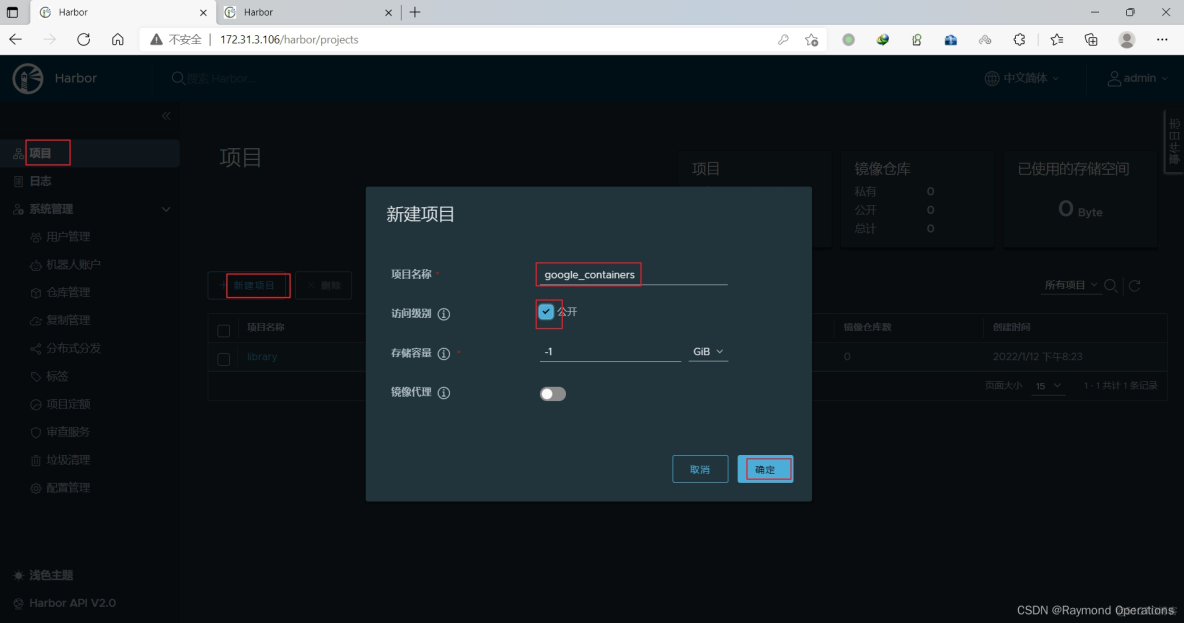Click the proxy cache info icon
This screenshot has height=623, width=1184.
[444, 393]
